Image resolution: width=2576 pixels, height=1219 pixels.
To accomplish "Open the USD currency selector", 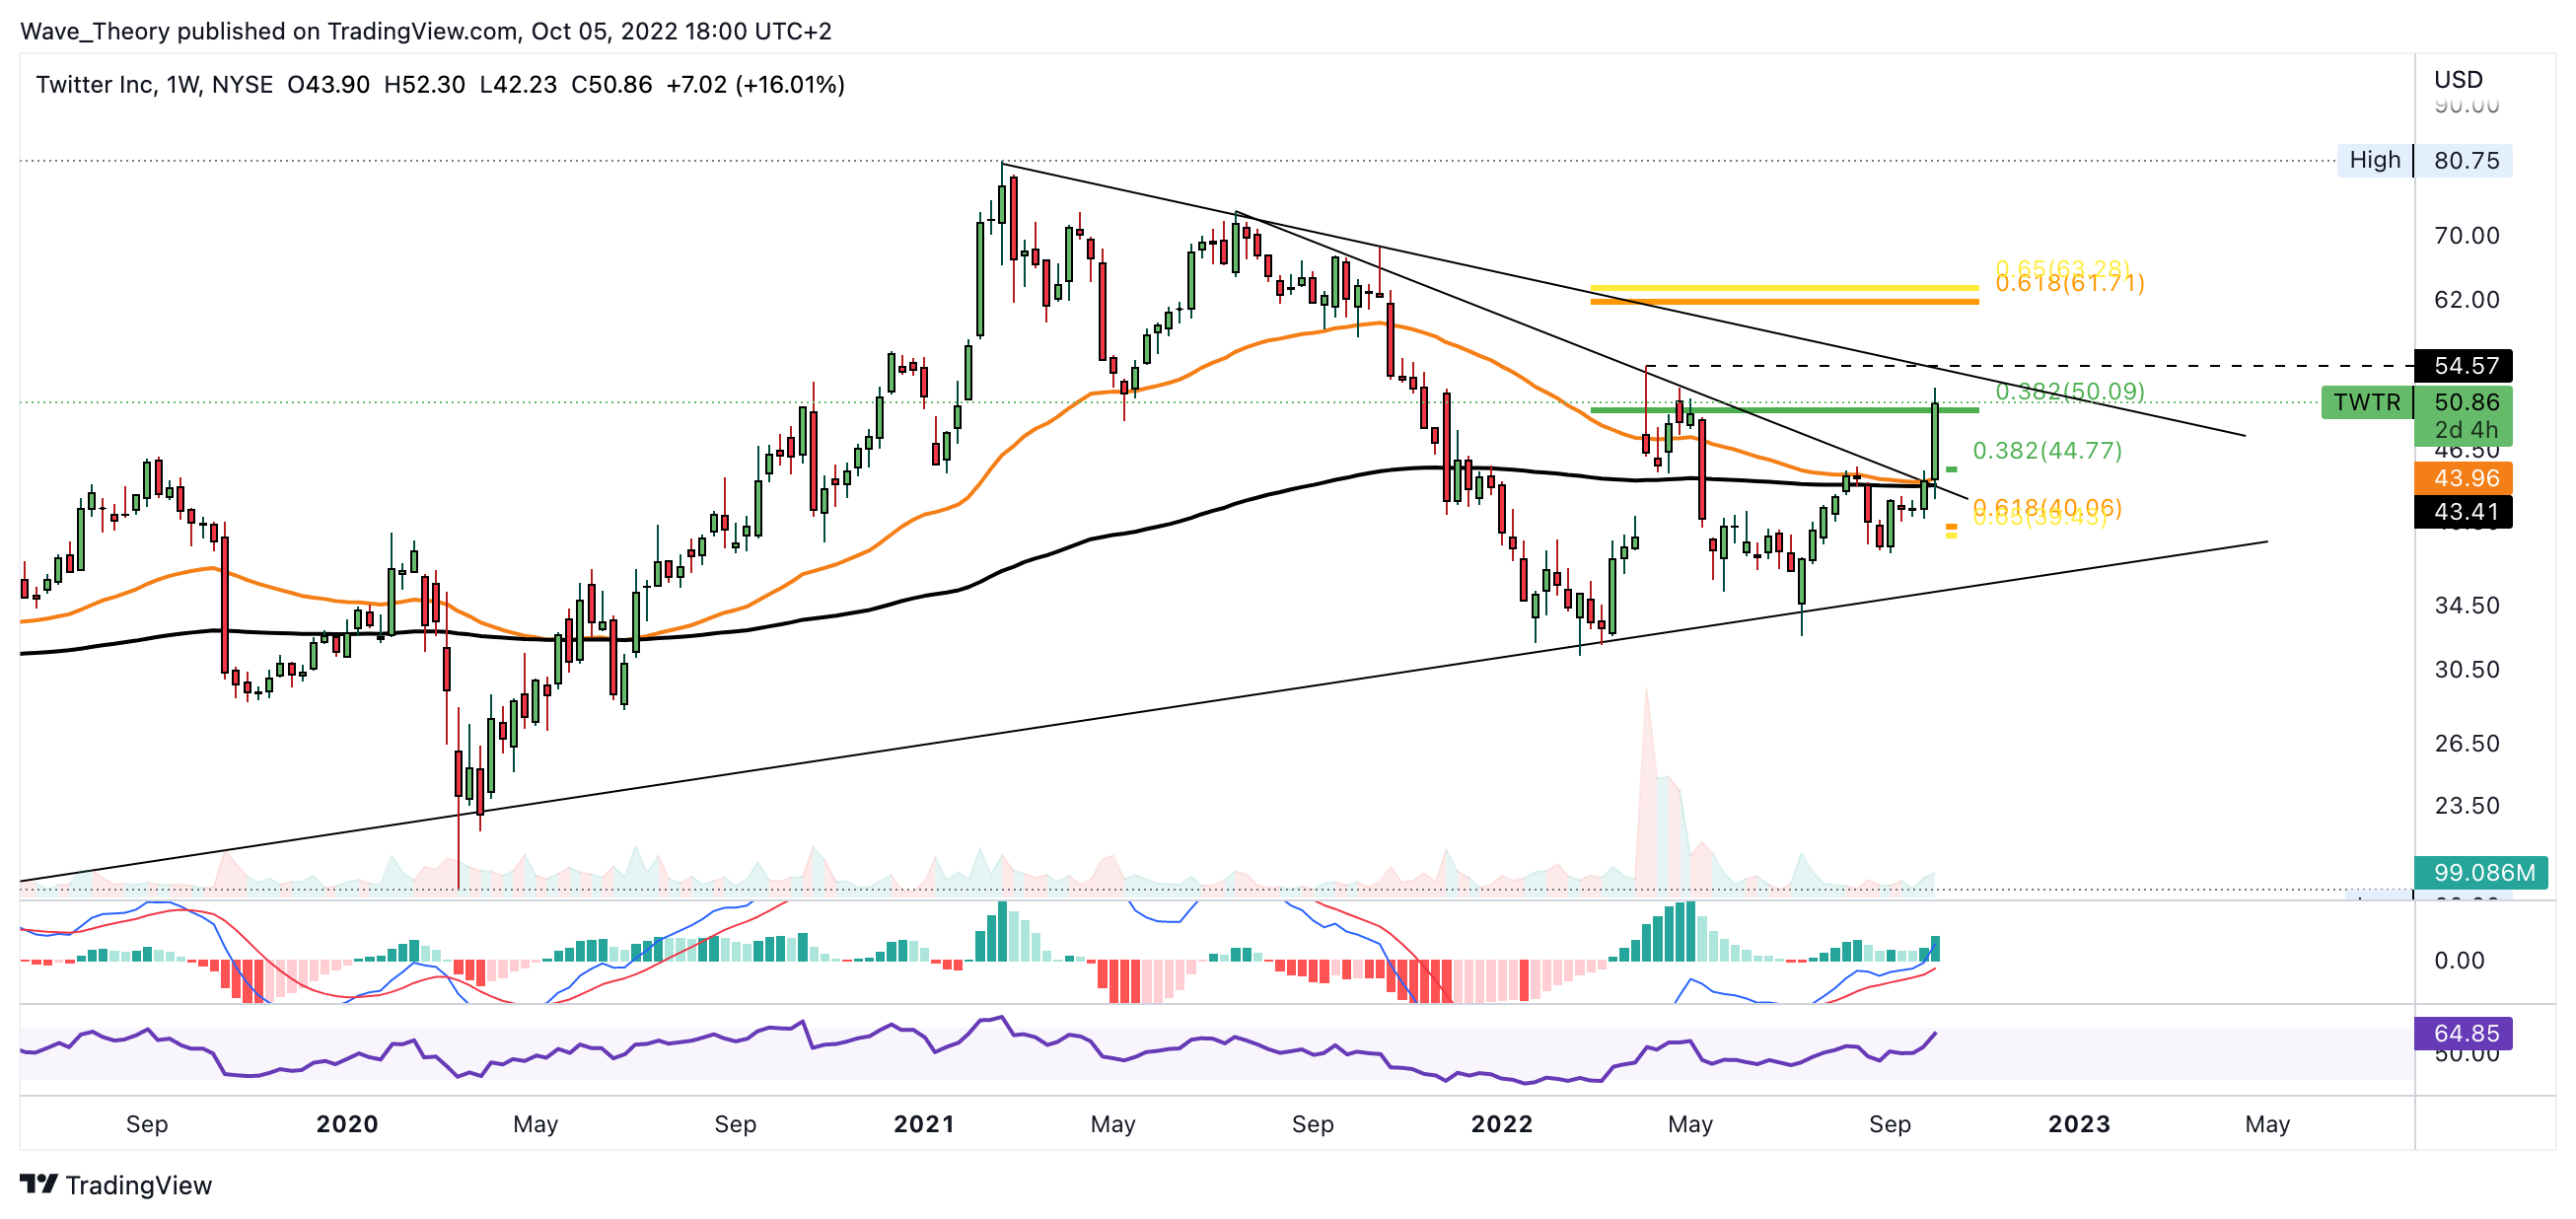I will point(2457,79).
